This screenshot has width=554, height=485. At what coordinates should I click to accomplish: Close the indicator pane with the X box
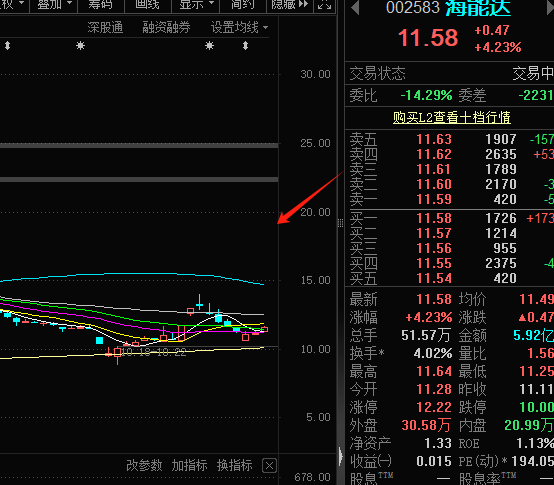pos(269,466)
